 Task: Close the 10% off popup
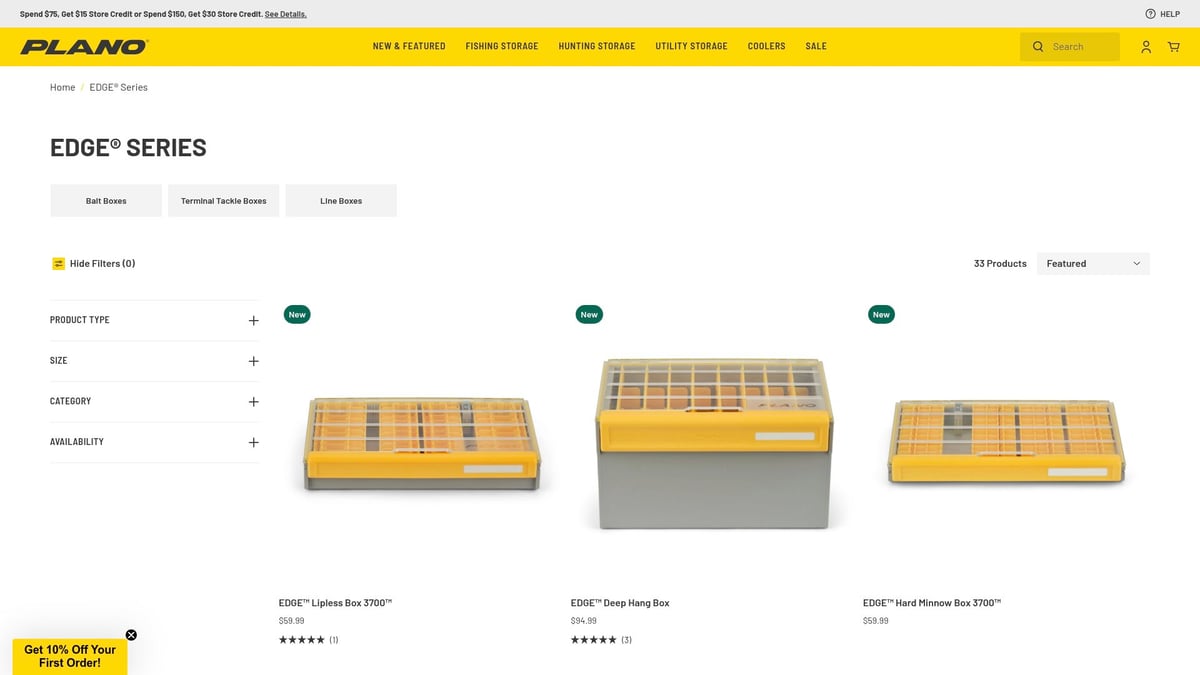pyautogui.click(x=131, y=635)
